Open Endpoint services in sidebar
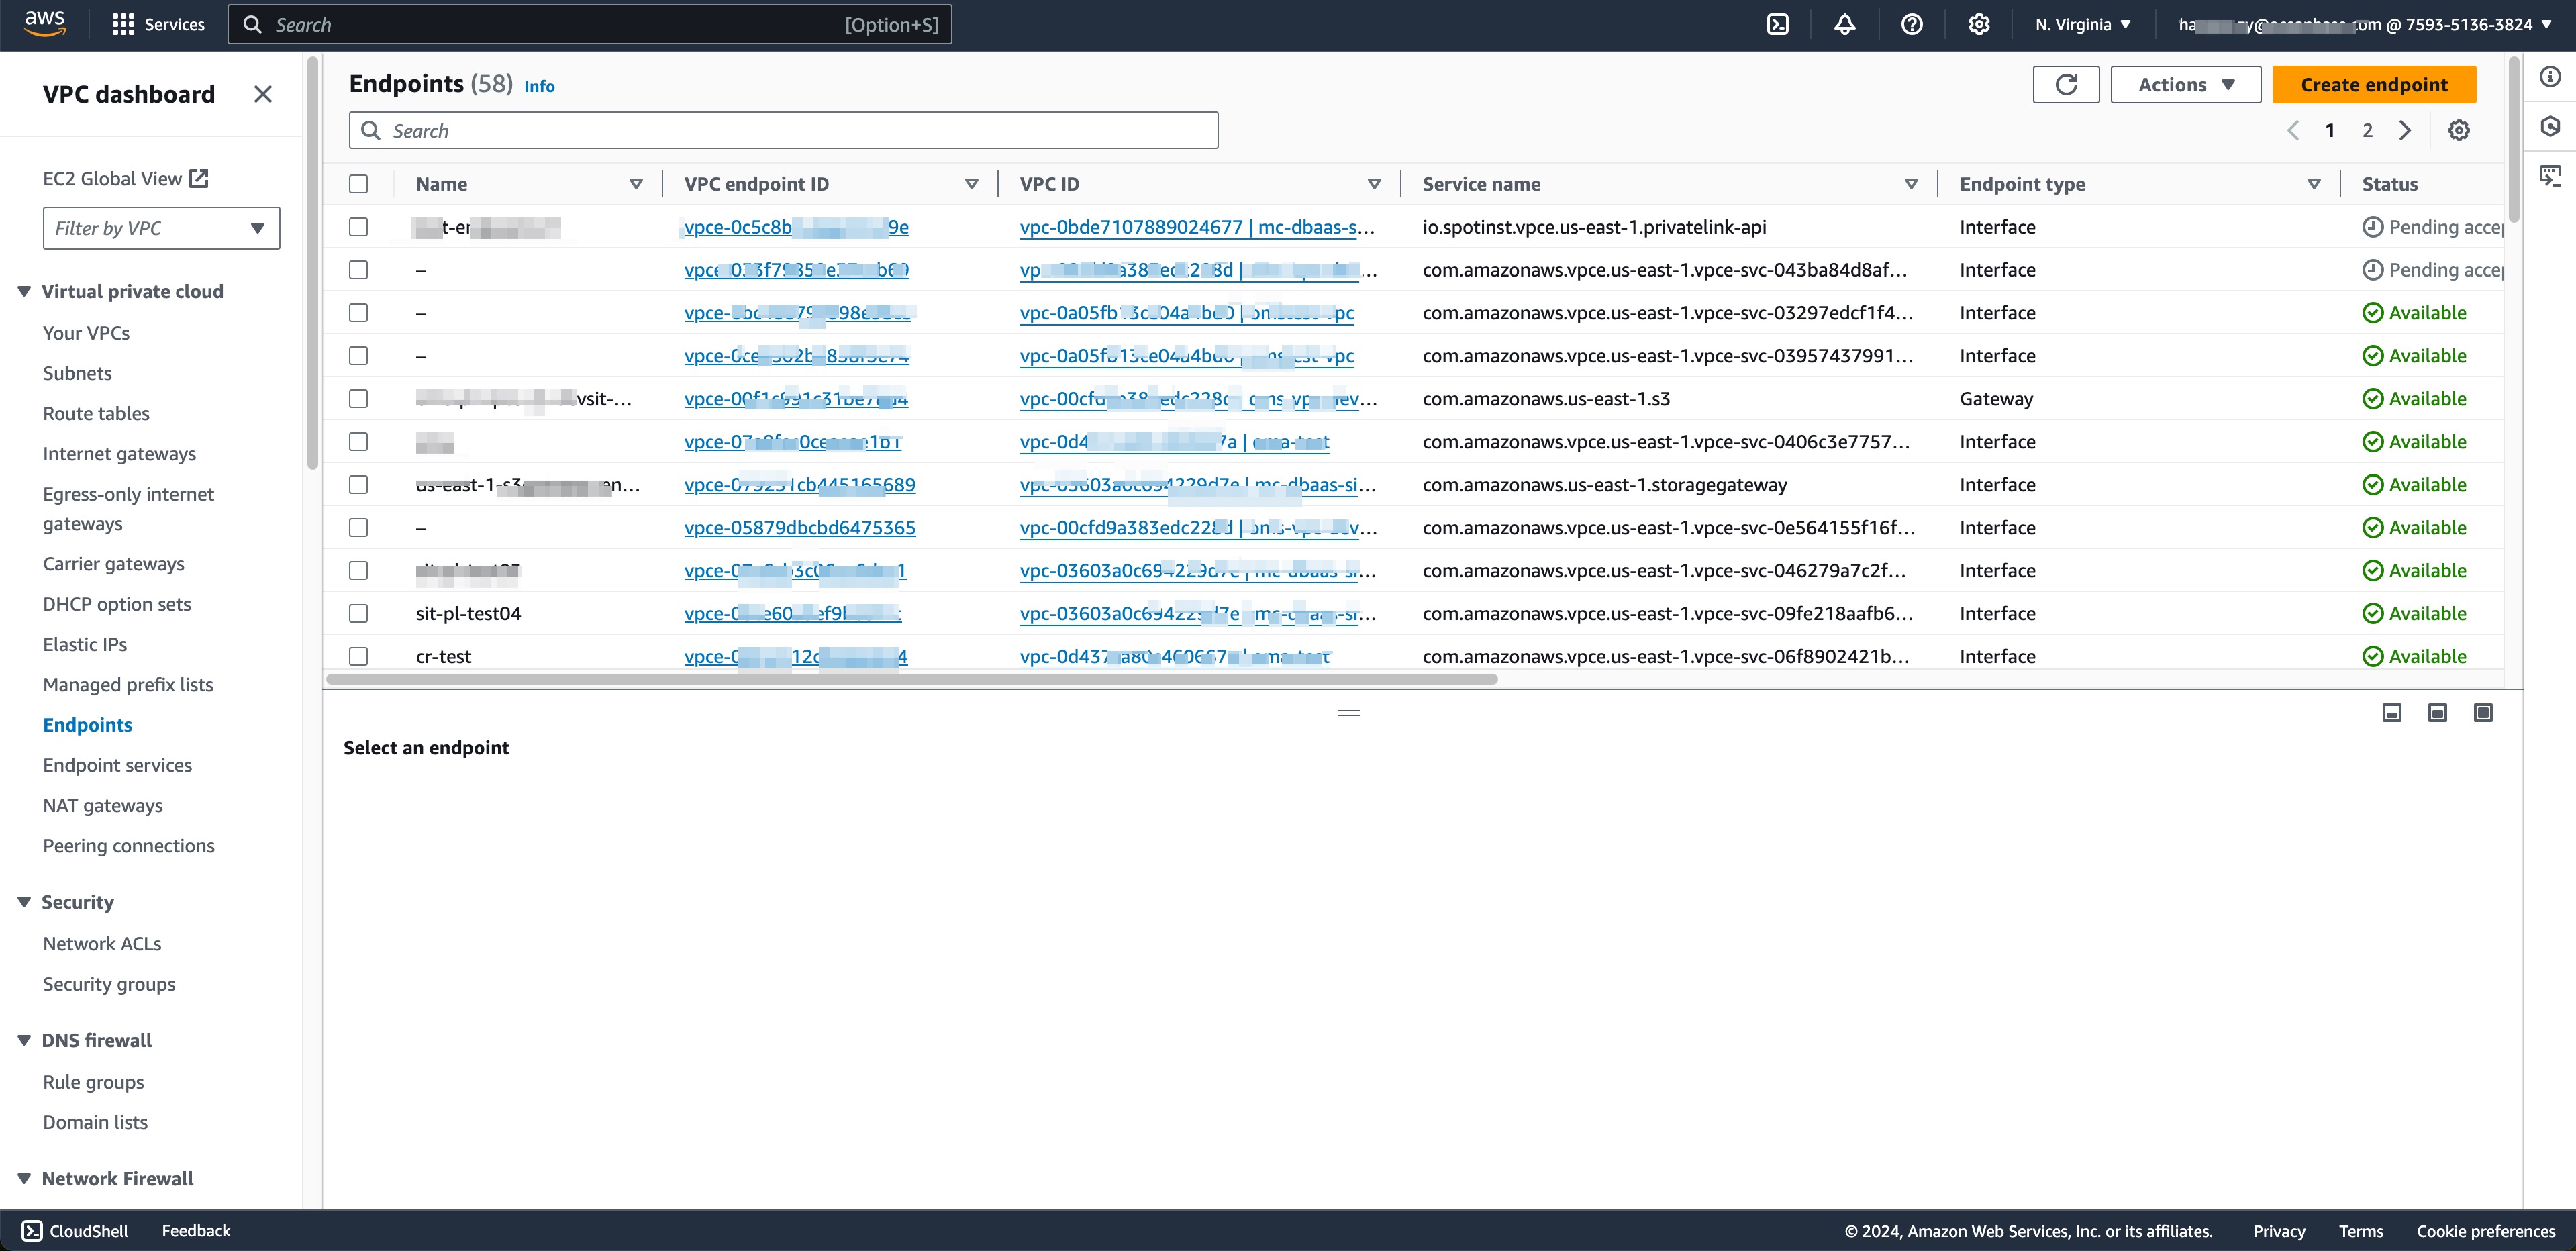This screenshot has width=2576, height=1251. pyautogui.click(x=117, y=765)
